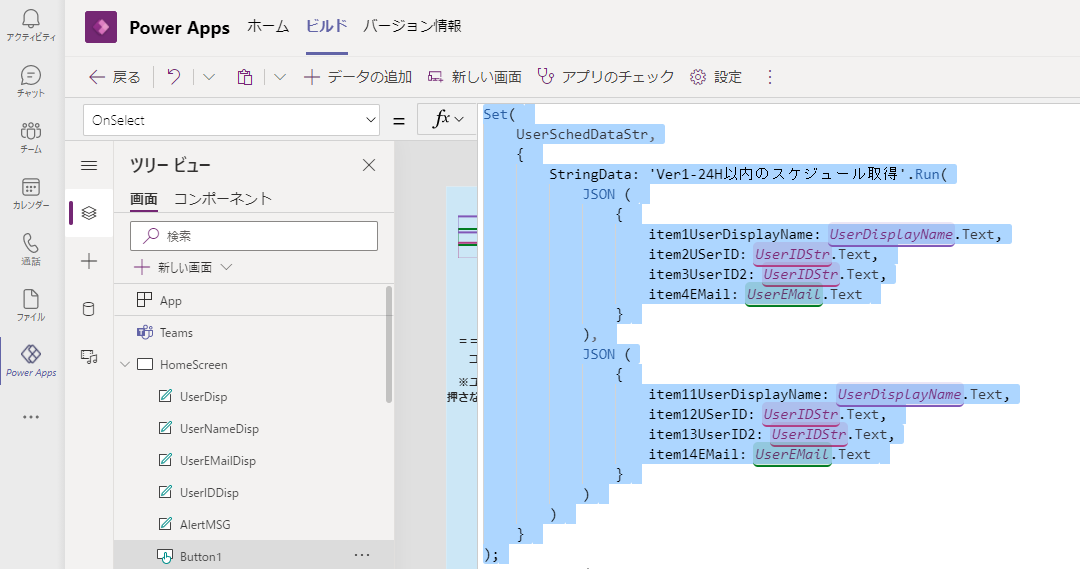
Task: Open the undo dropdown chevron
Action: [x=209, y=77]
